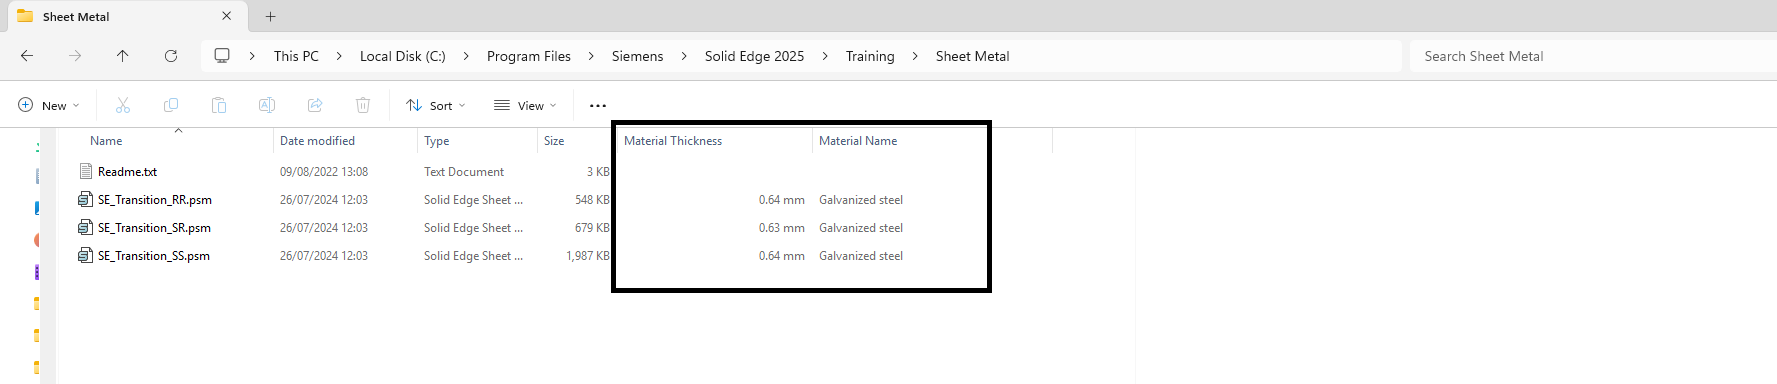Select the SE_Transition_RR.psm file icon
The height and width of the screenshot is (384, 1777).
pos(86,200)
